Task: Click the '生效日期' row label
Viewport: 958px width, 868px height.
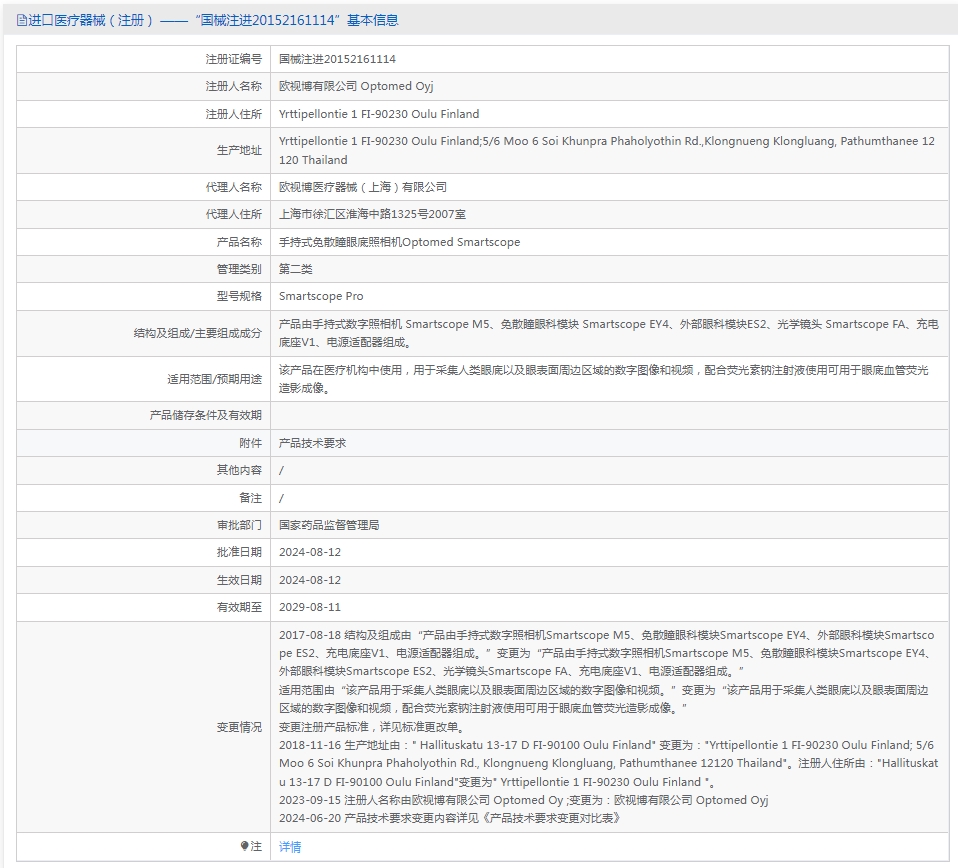Action: 239,580
